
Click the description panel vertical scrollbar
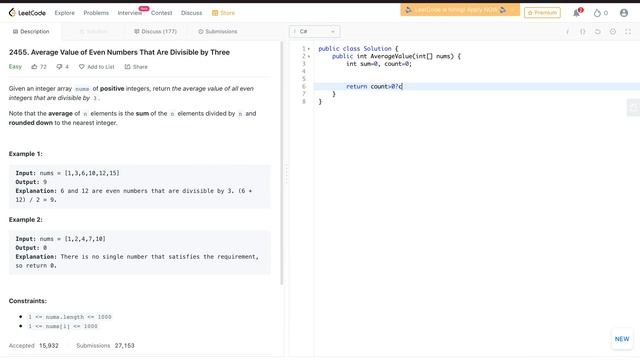coord(282,163)
